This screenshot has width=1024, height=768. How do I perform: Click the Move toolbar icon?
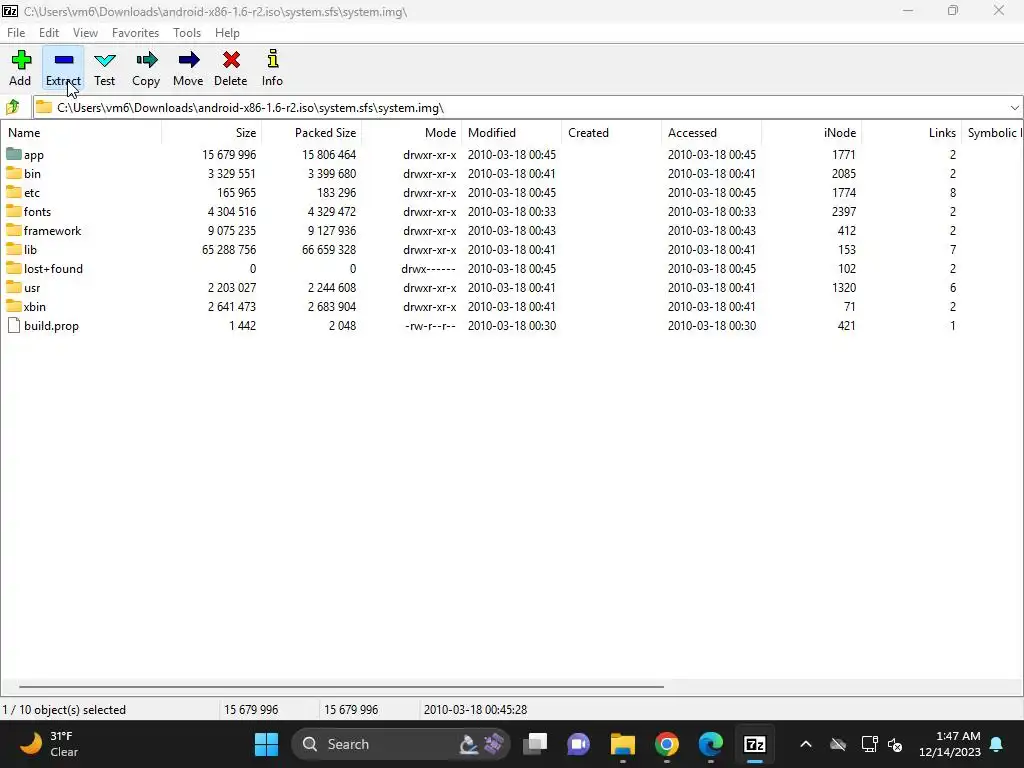click(x=189, y=60)
